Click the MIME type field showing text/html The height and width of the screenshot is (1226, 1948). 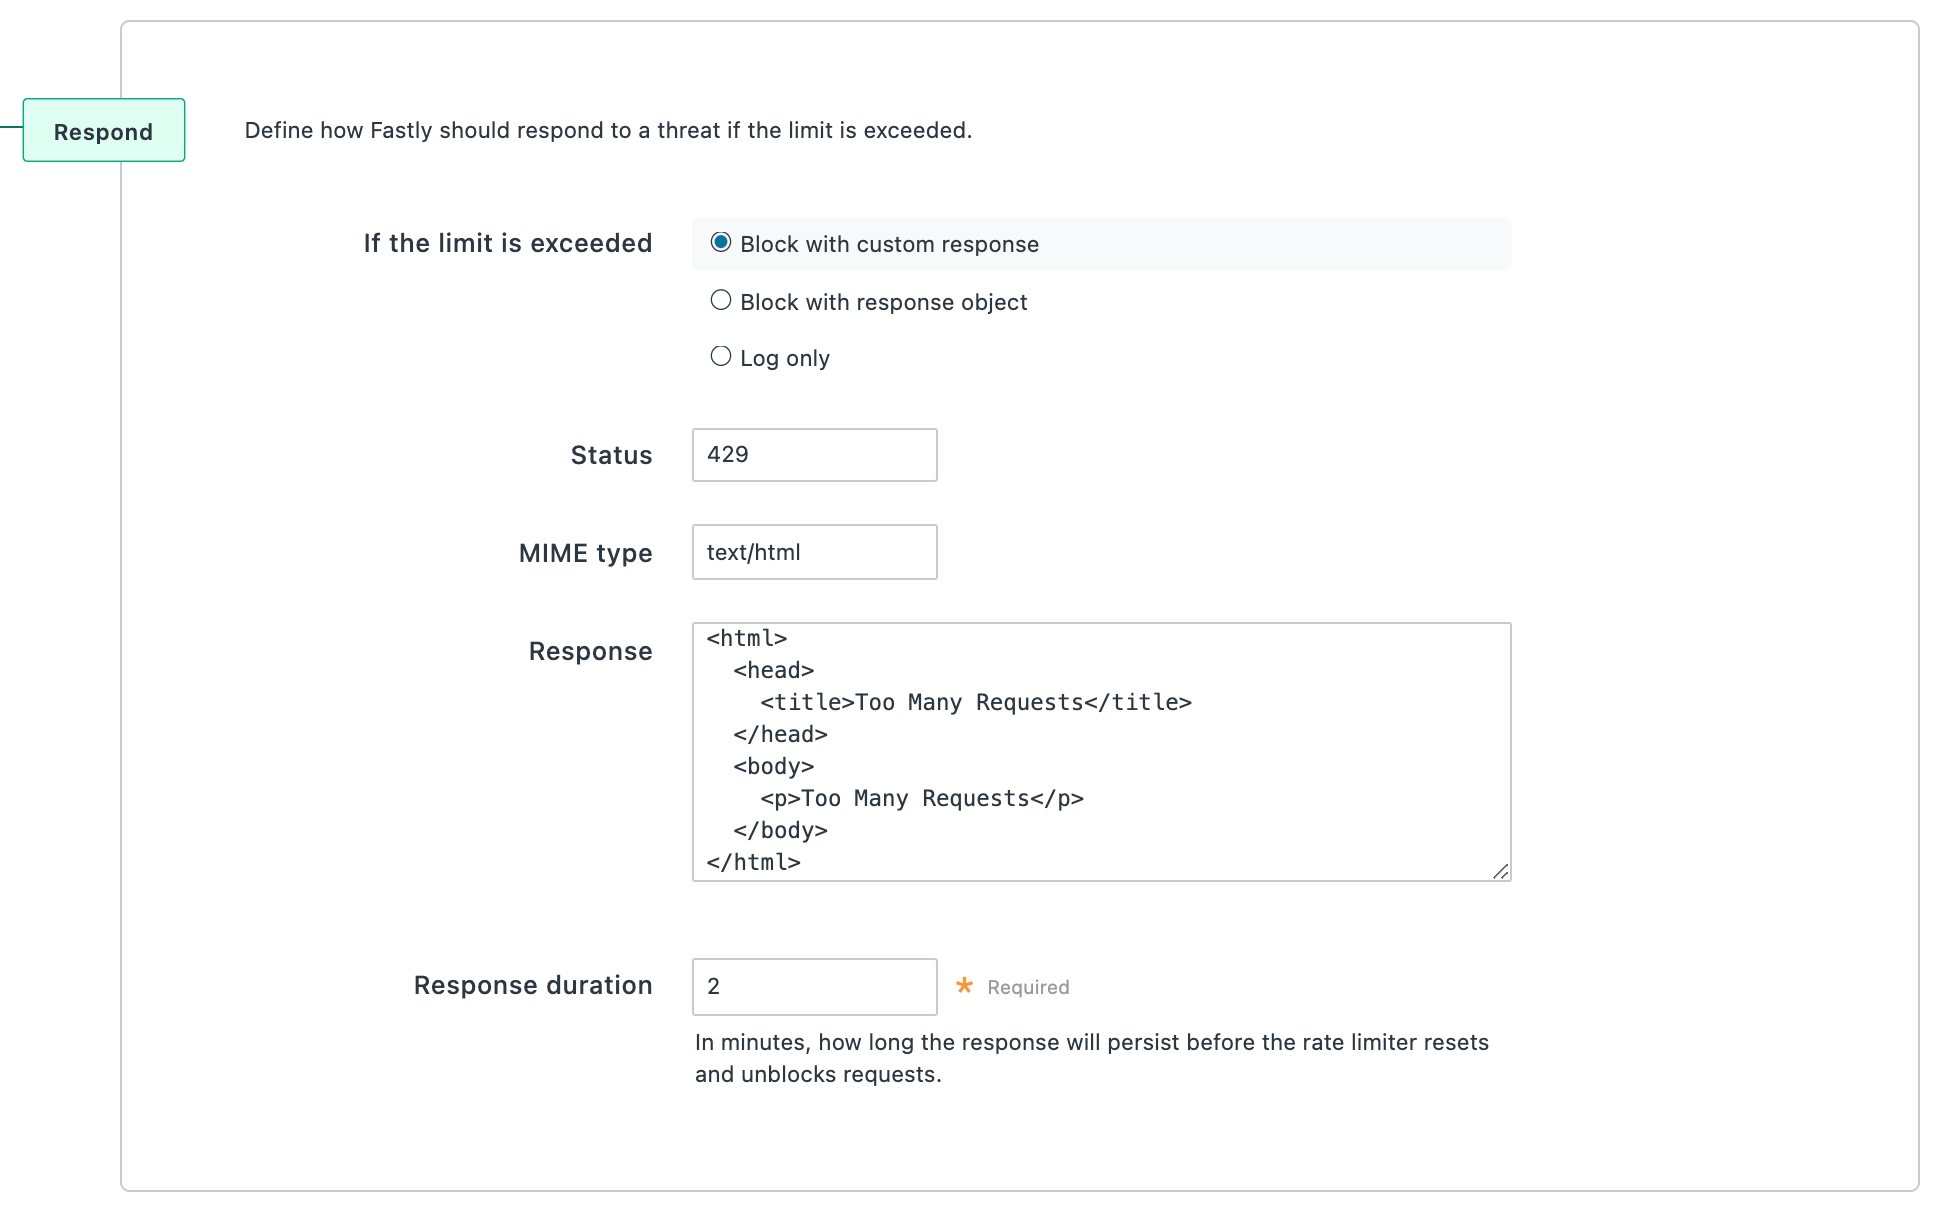[813, 552]
